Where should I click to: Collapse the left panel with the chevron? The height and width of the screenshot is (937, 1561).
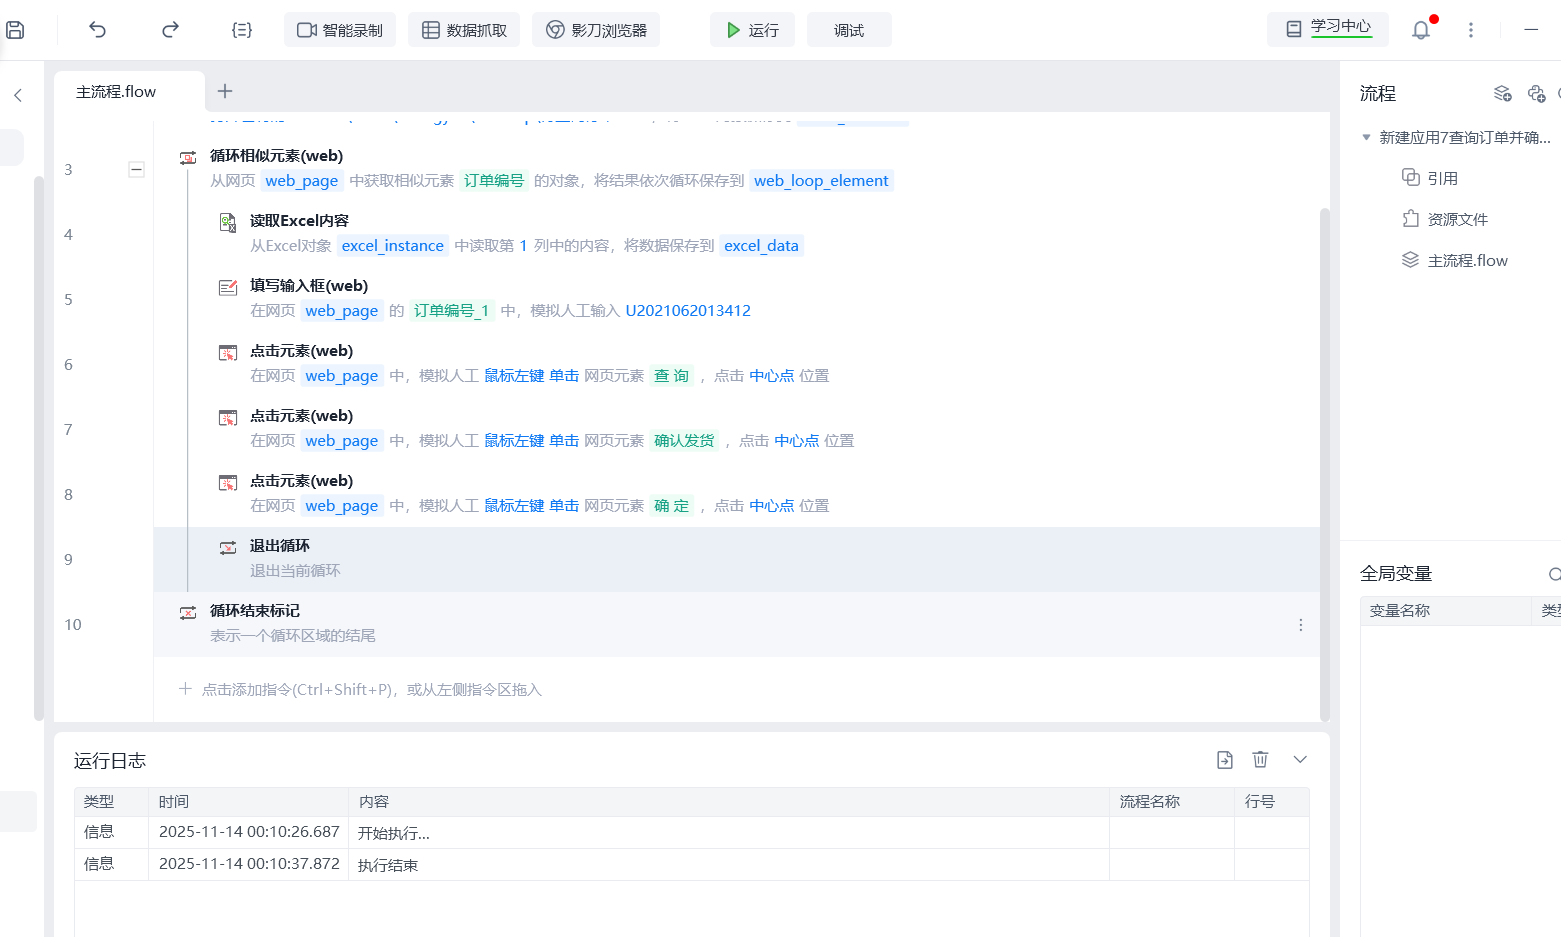click(18, 95)
